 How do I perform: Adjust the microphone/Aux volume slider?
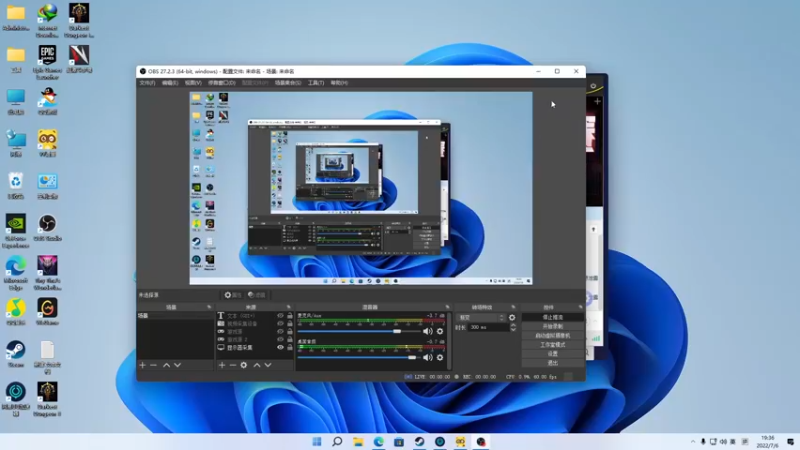358,332
